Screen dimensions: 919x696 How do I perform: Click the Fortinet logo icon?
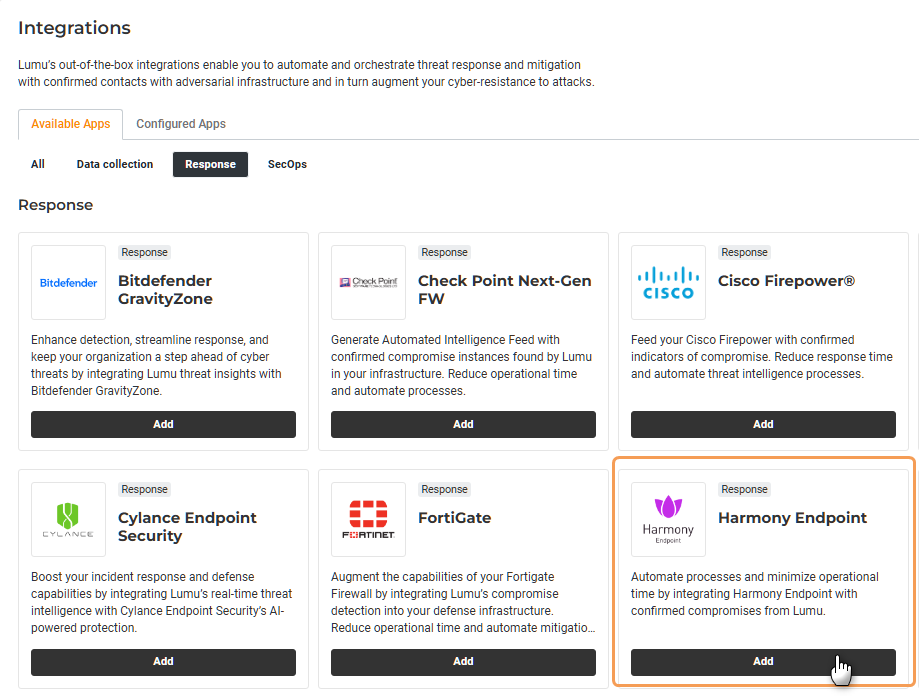[x=368, y=519]
